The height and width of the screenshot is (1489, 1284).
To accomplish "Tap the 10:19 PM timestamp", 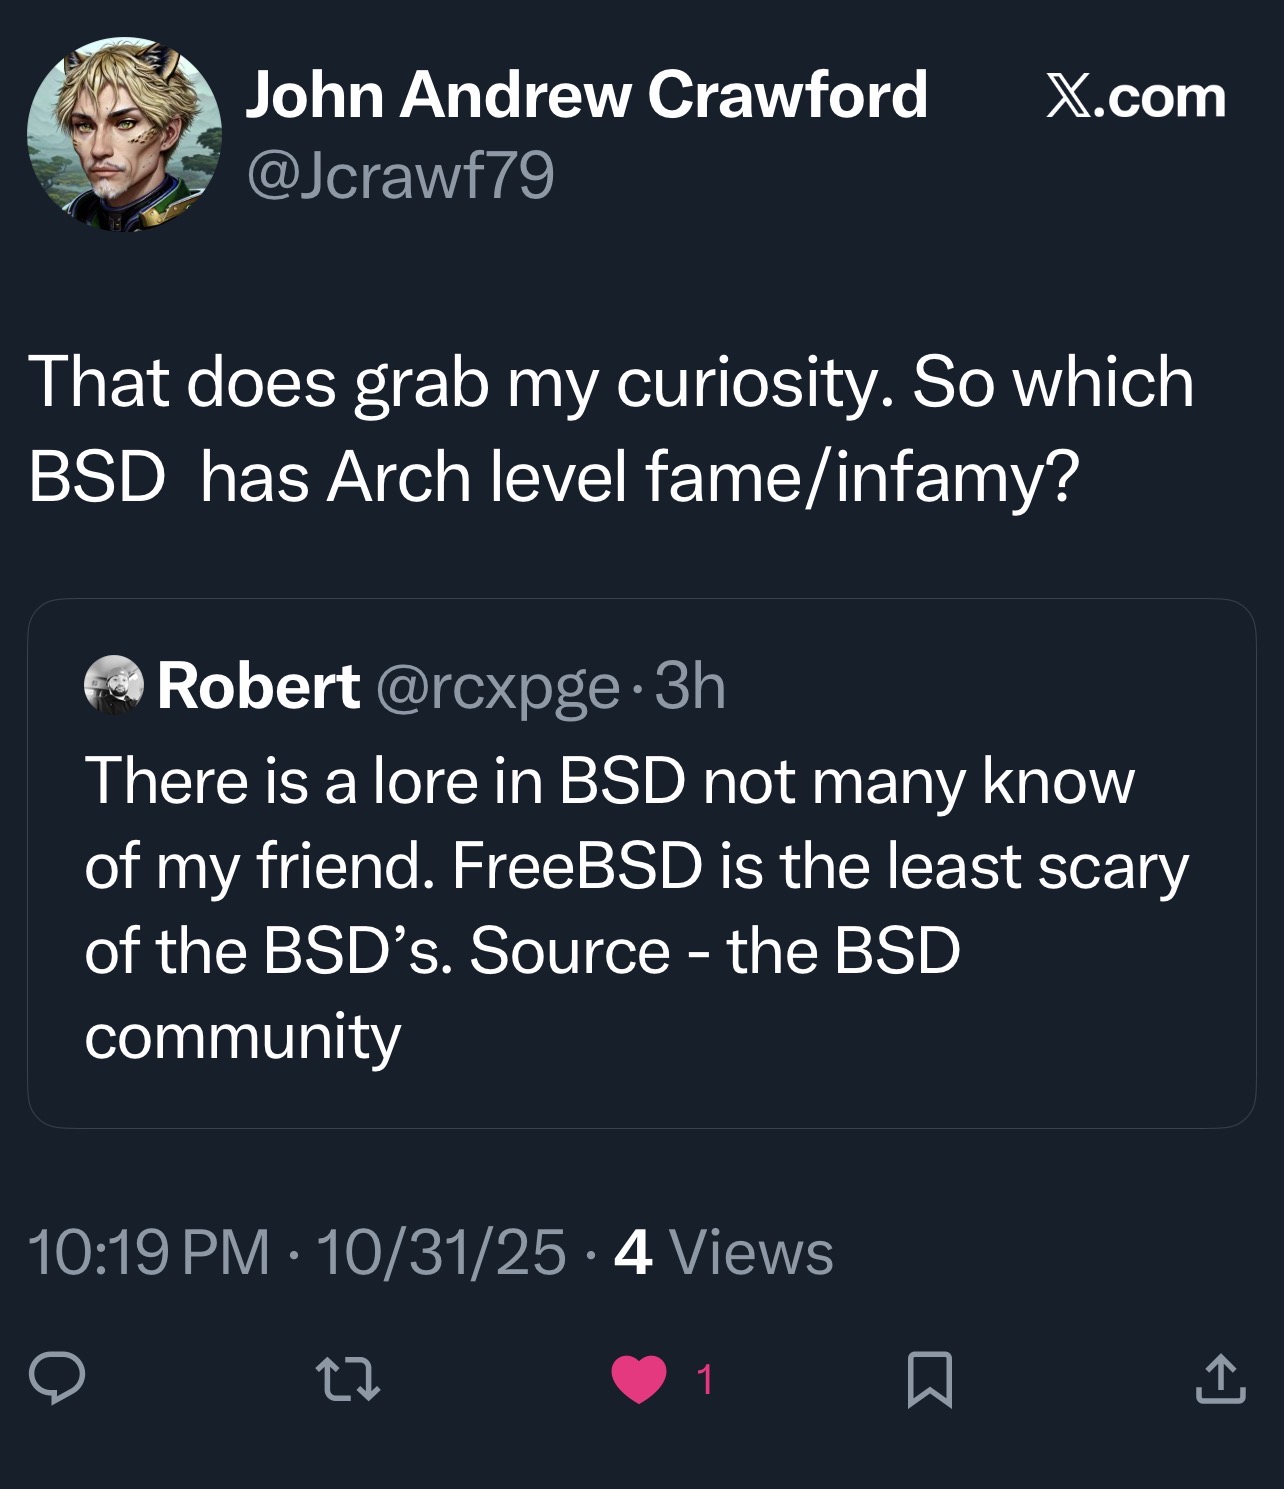I will coord(150,1252).
